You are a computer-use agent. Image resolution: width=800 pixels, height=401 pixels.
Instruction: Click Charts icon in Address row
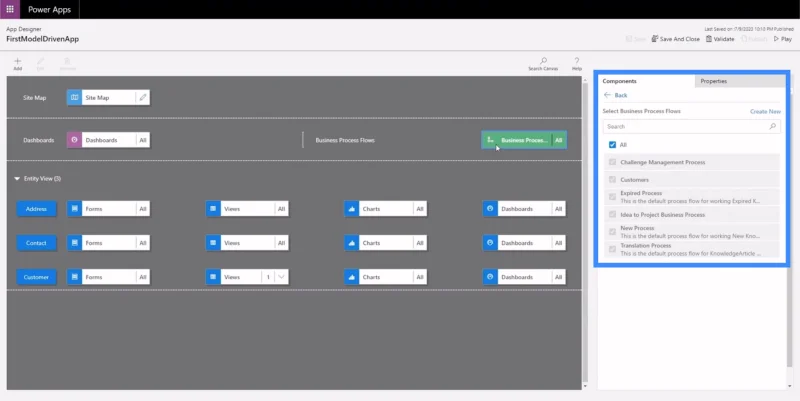tap(352, 209)
